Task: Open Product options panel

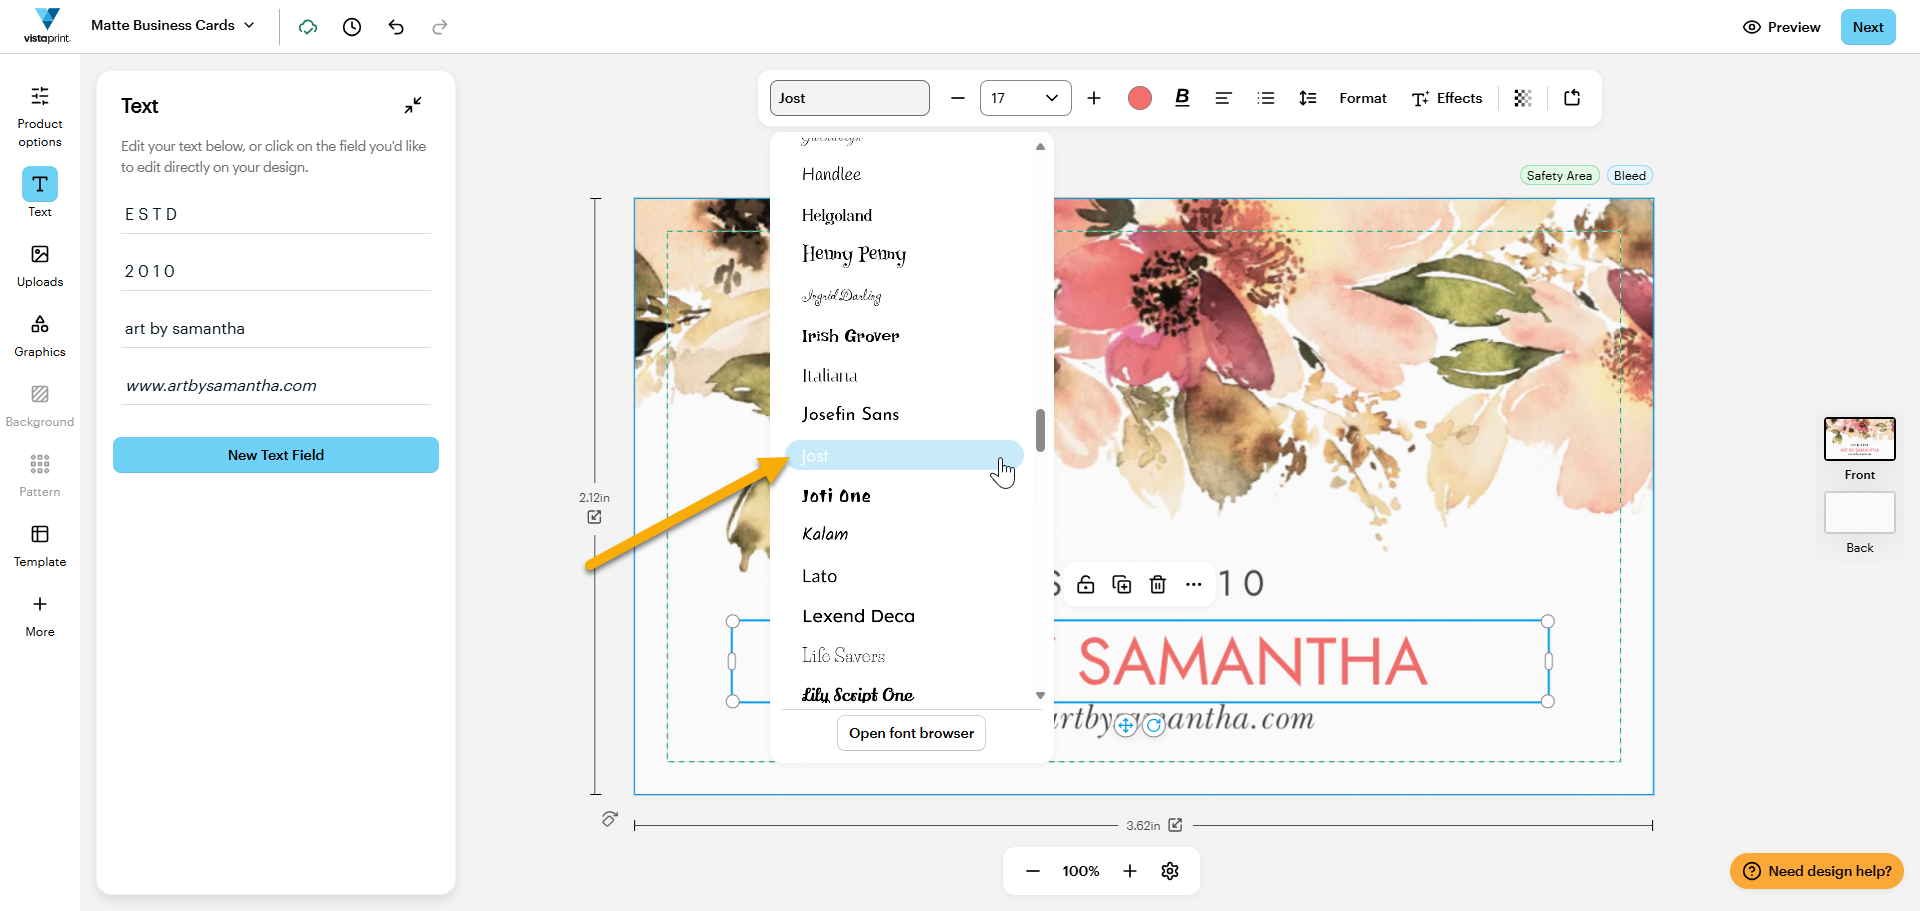Action: (x=40, y=116)
